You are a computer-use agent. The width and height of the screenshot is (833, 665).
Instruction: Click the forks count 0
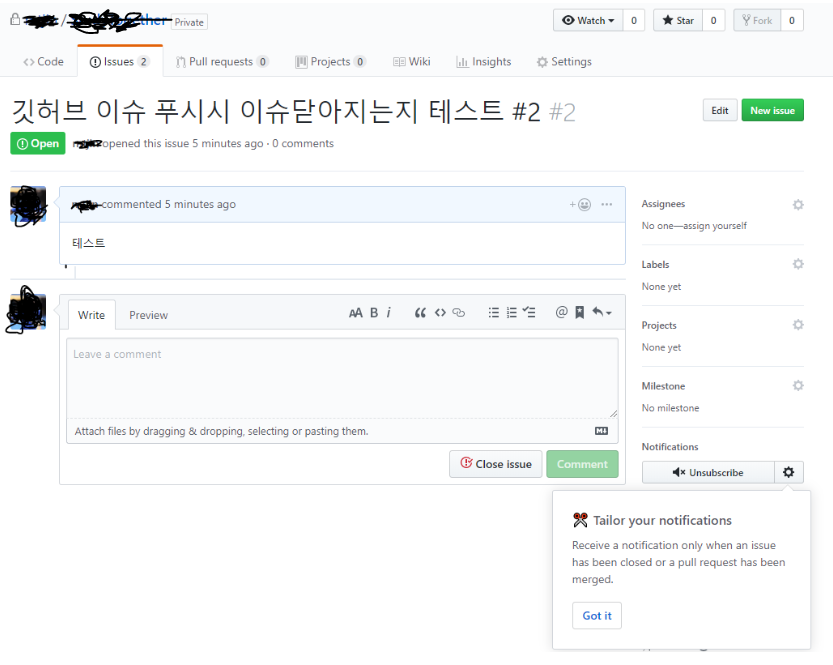[x=792, y=20]
